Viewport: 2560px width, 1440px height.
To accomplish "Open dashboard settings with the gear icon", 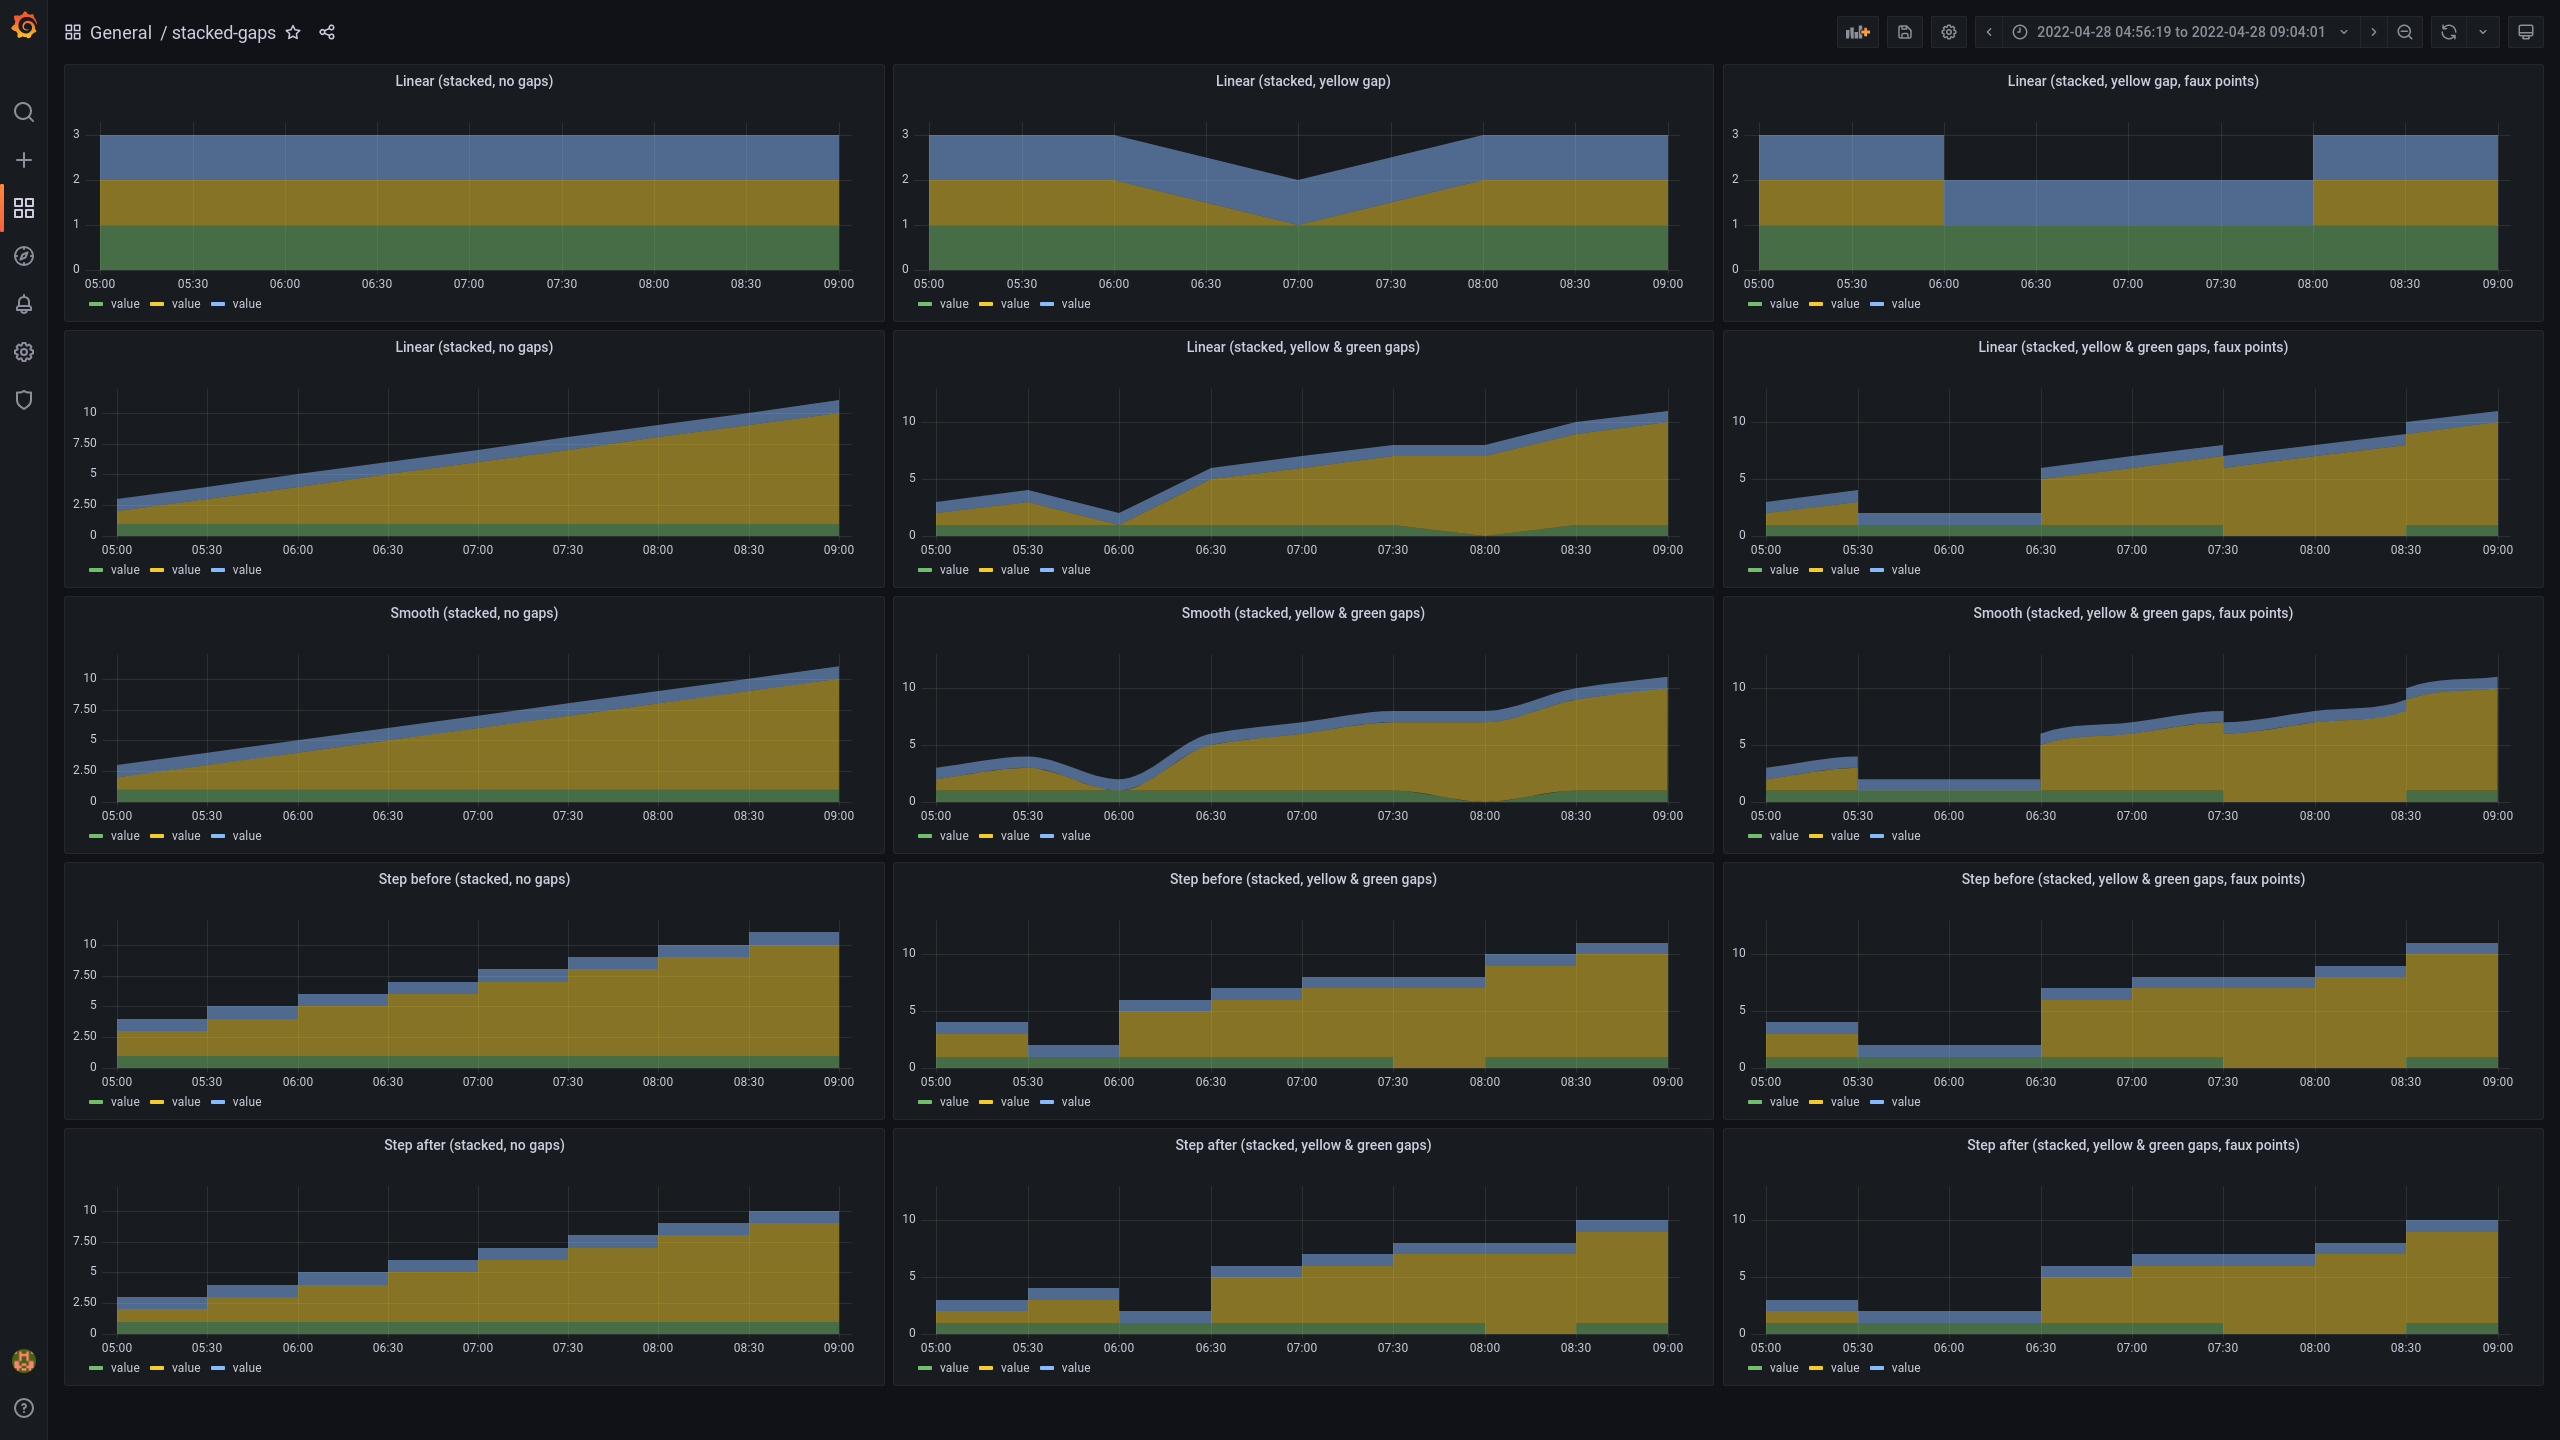I will (x=1948, y=32).
